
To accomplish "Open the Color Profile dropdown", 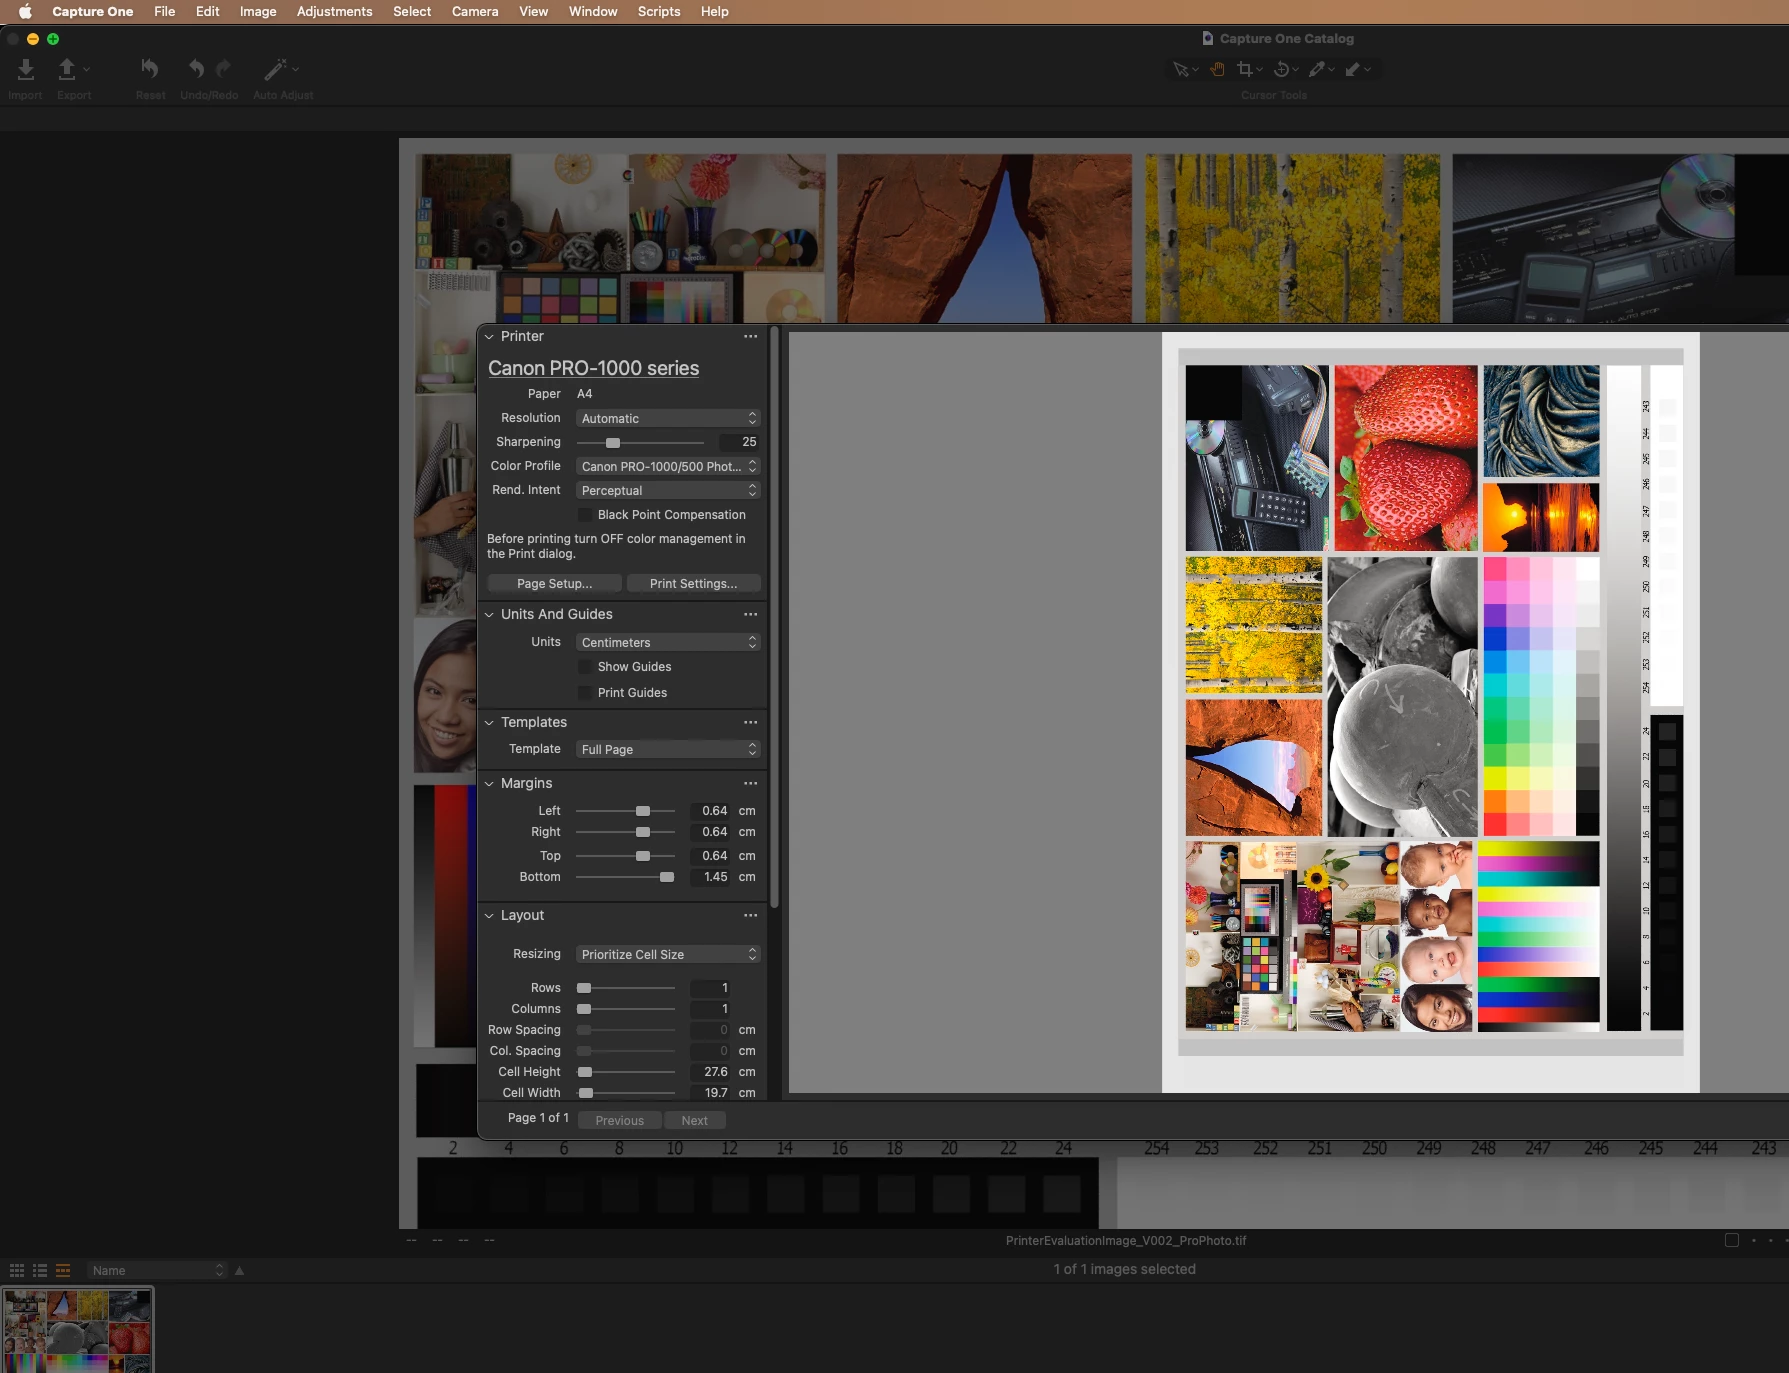I will click(668, 467).
